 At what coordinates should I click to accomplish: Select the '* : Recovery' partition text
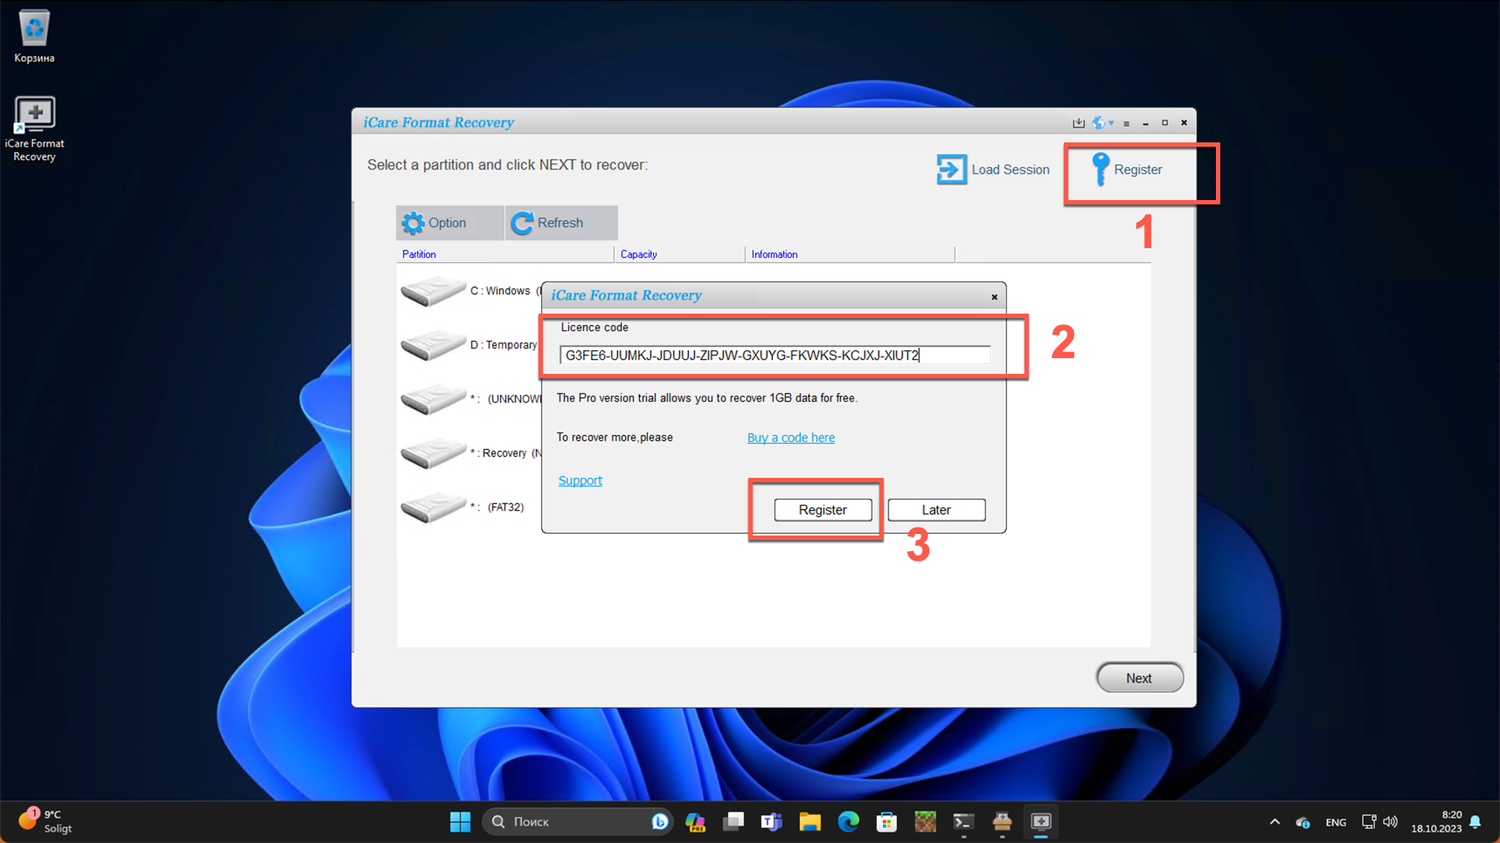(498, 453)
